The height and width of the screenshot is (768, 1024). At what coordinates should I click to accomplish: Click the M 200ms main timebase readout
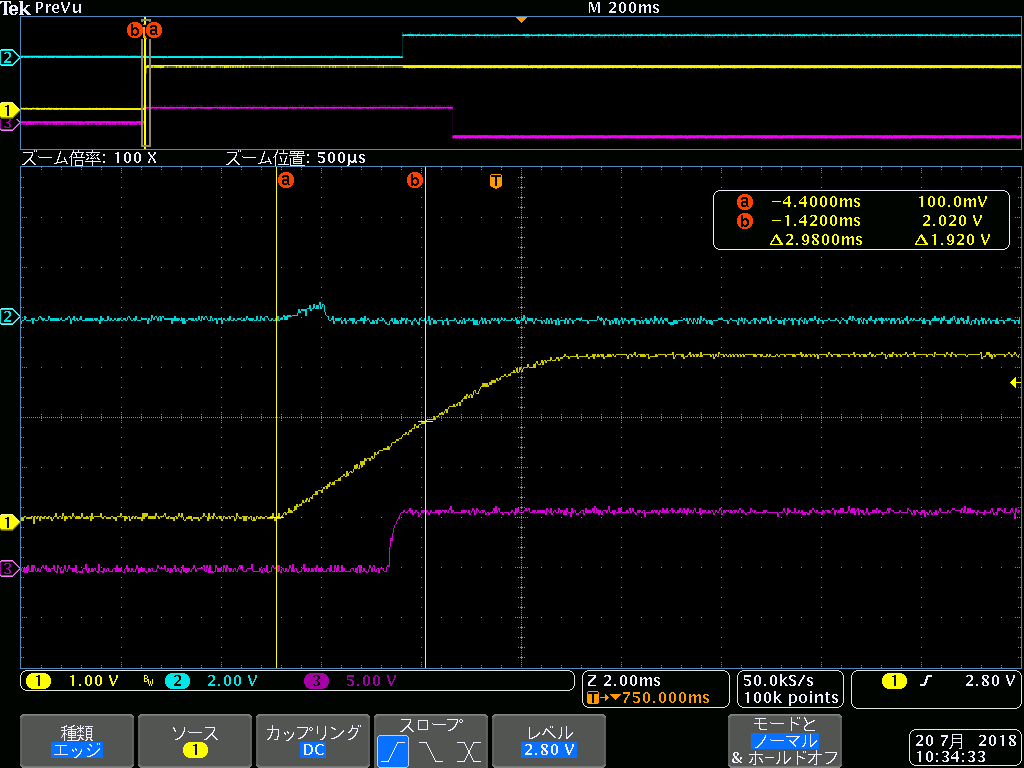(624, 8)
